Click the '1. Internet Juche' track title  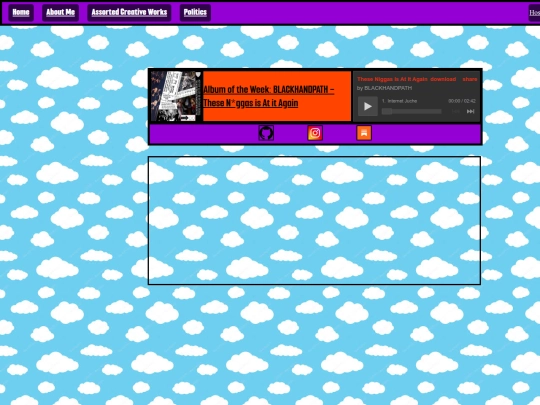(399, 101)
